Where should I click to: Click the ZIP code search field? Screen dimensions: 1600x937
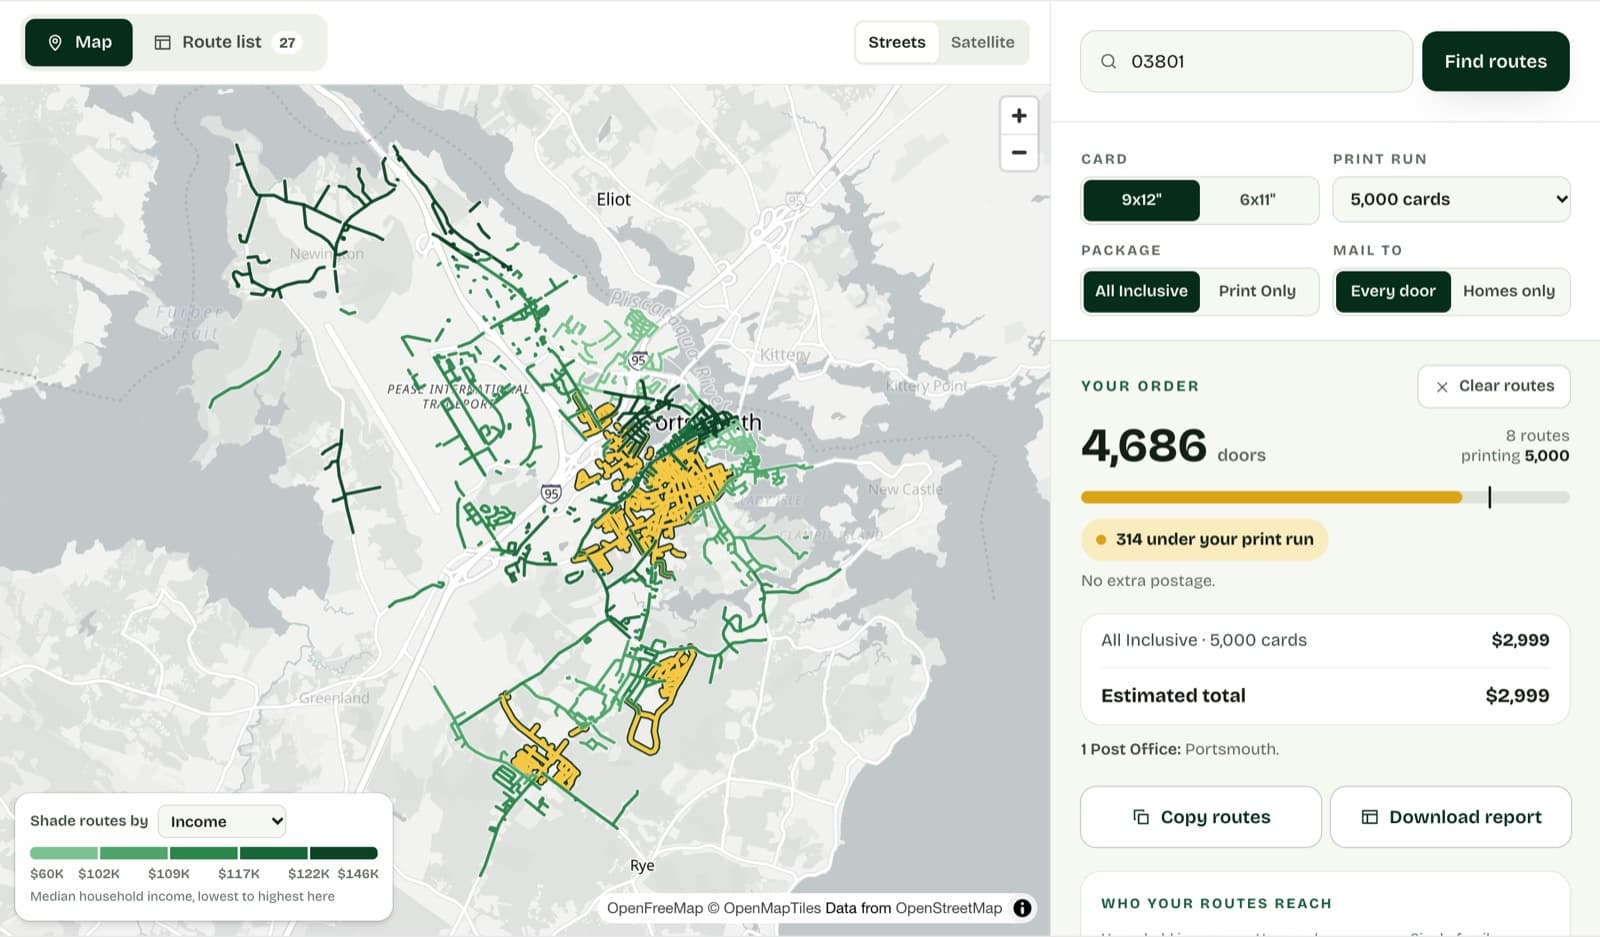1246,61
